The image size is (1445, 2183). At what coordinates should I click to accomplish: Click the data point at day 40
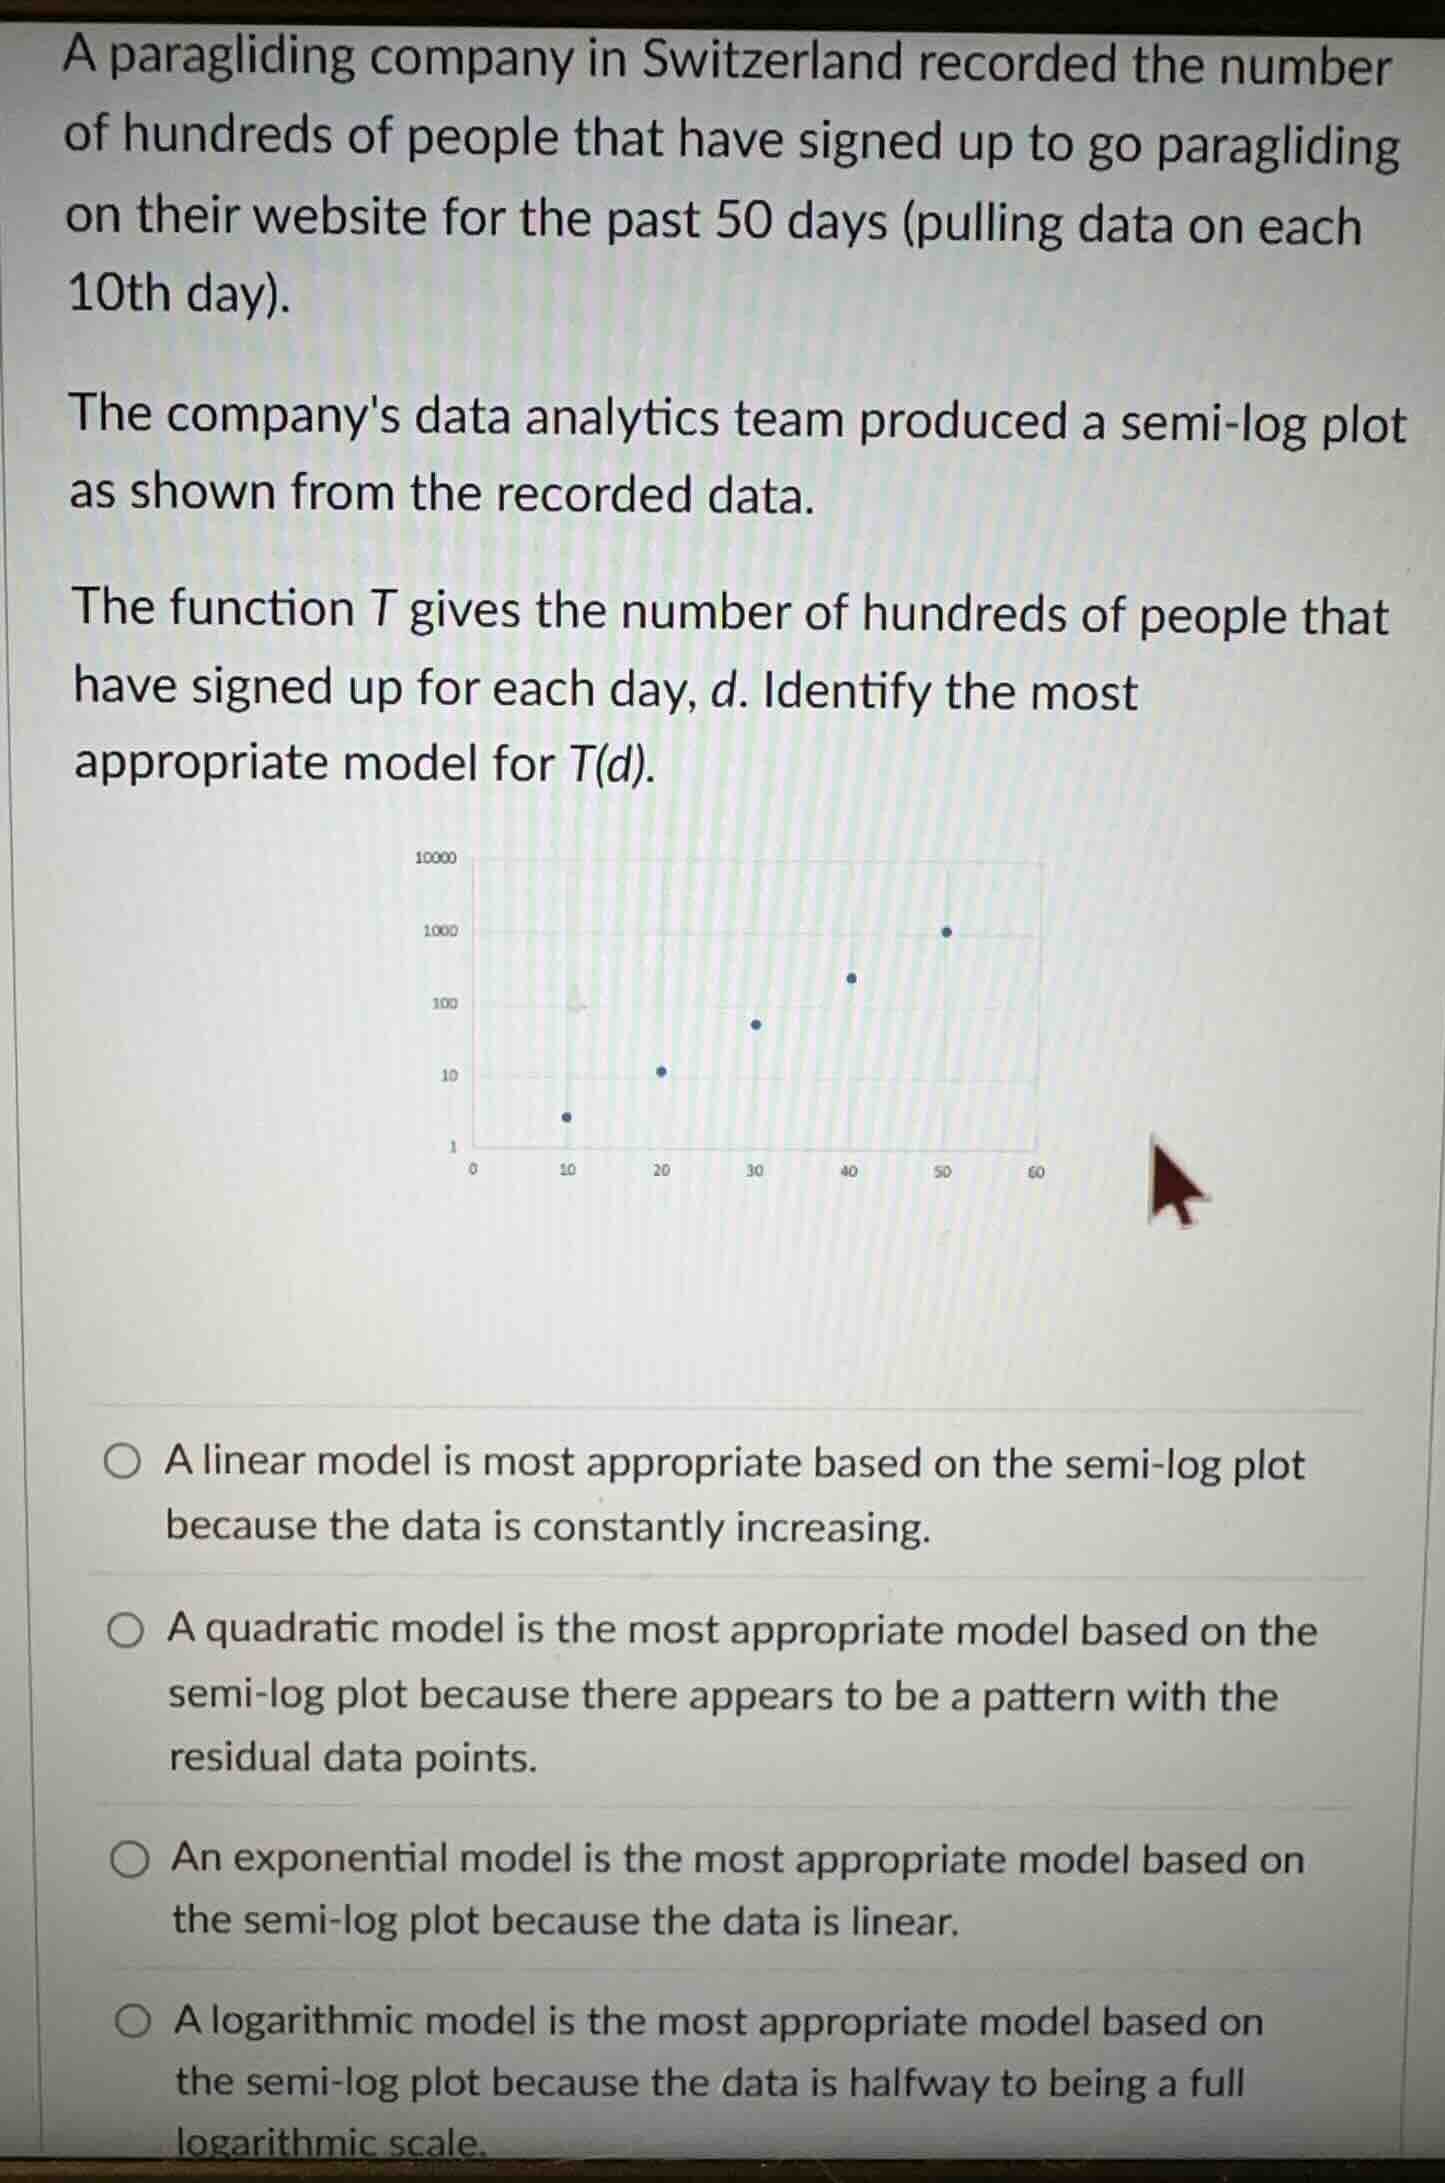[851, 978]
